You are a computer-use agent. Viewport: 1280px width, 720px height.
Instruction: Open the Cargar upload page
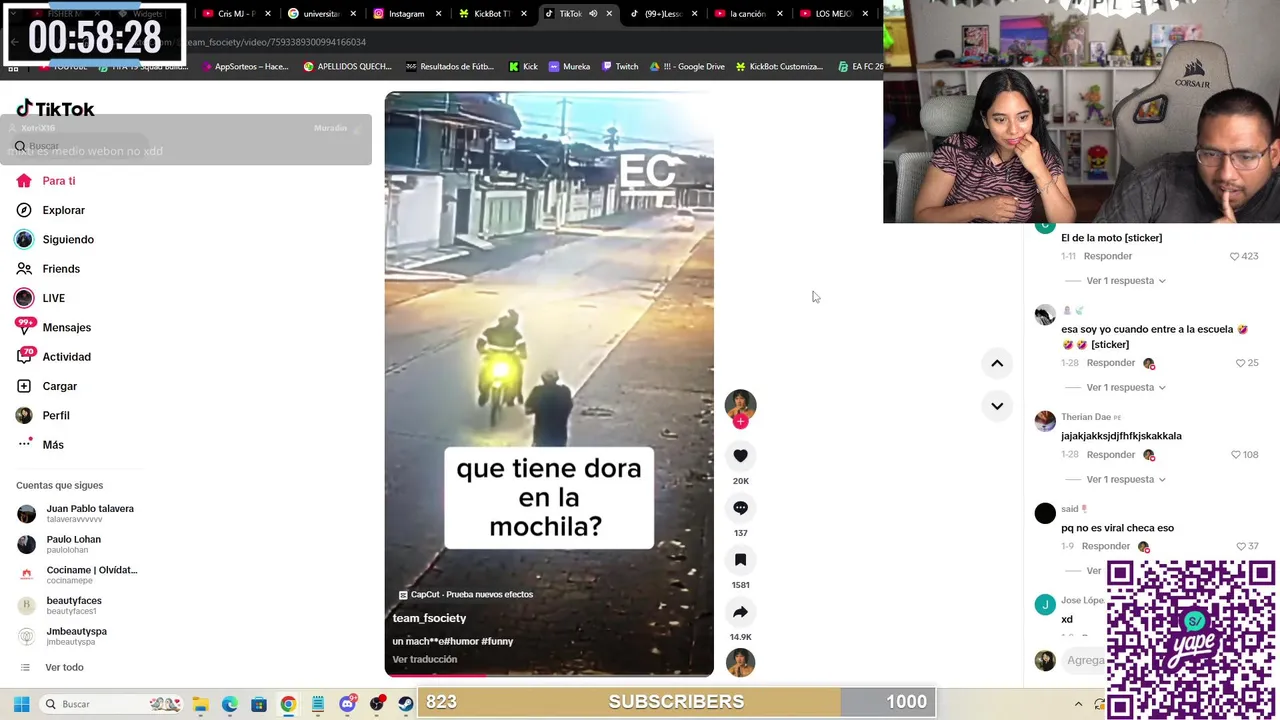click(46, 386)
